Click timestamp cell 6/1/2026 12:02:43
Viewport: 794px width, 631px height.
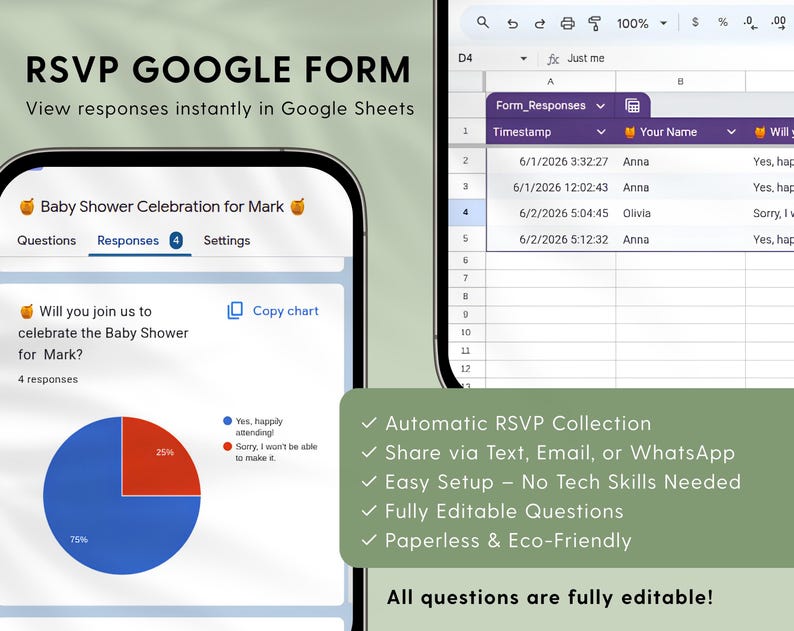[x=551, y=187]
